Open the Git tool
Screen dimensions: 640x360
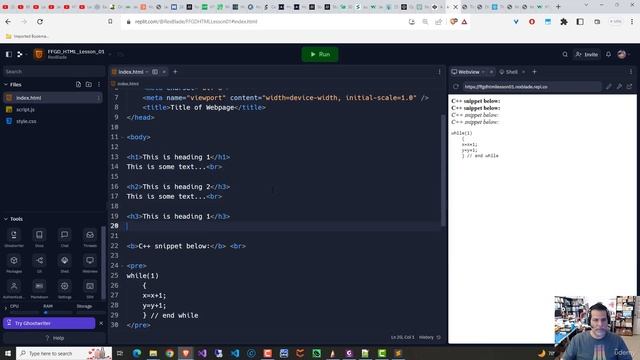[x=39, y=264]
